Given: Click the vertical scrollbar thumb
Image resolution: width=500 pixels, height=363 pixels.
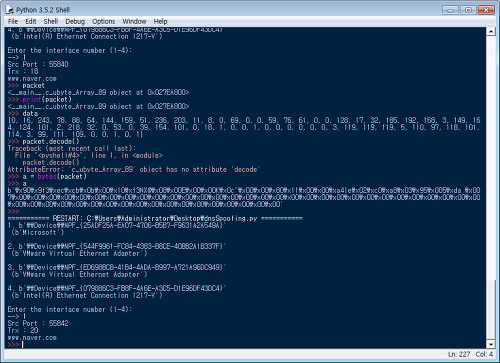Looking at the screenshot, I should pyautogui.click(x=491, y=310).
